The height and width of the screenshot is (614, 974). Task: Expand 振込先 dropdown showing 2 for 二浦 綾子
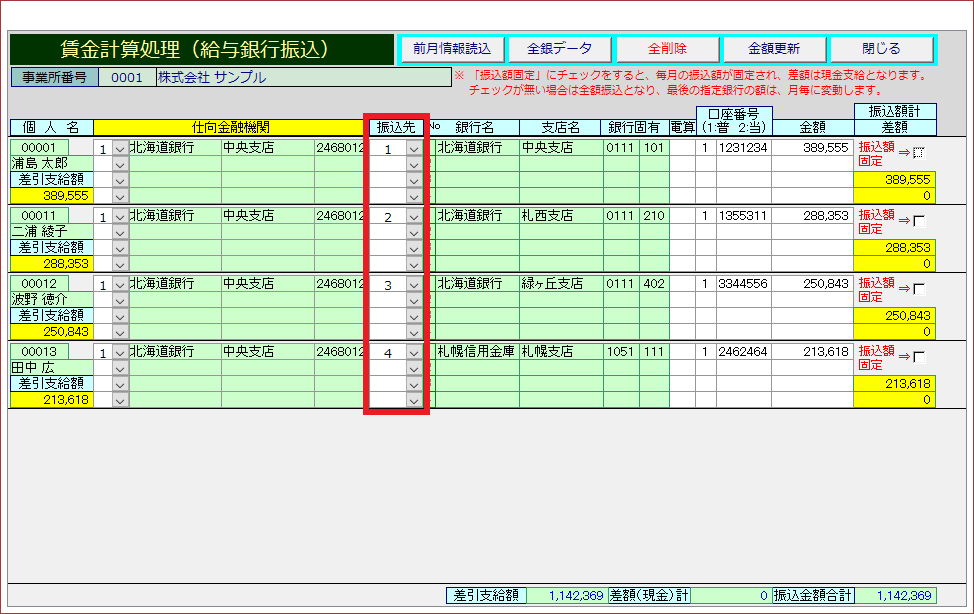pos(414,217)
